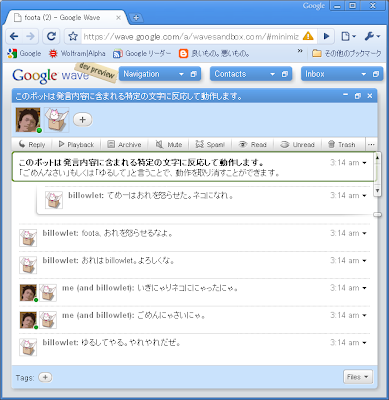Image resolution: width=389 pixels, height=400 pixels.
Task: Close the foota Google Wave tab
Action: 118,18
